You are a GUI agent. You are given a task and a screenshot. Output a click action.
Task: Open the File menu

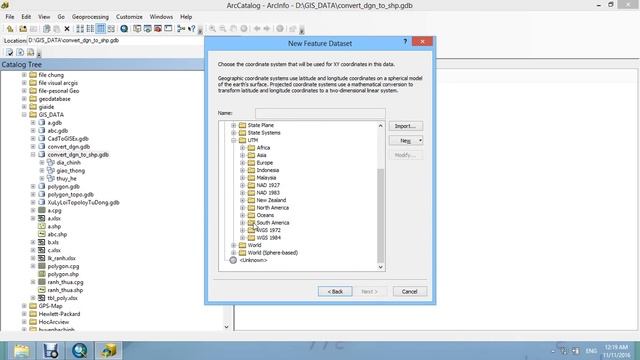(x=9, y=17)
